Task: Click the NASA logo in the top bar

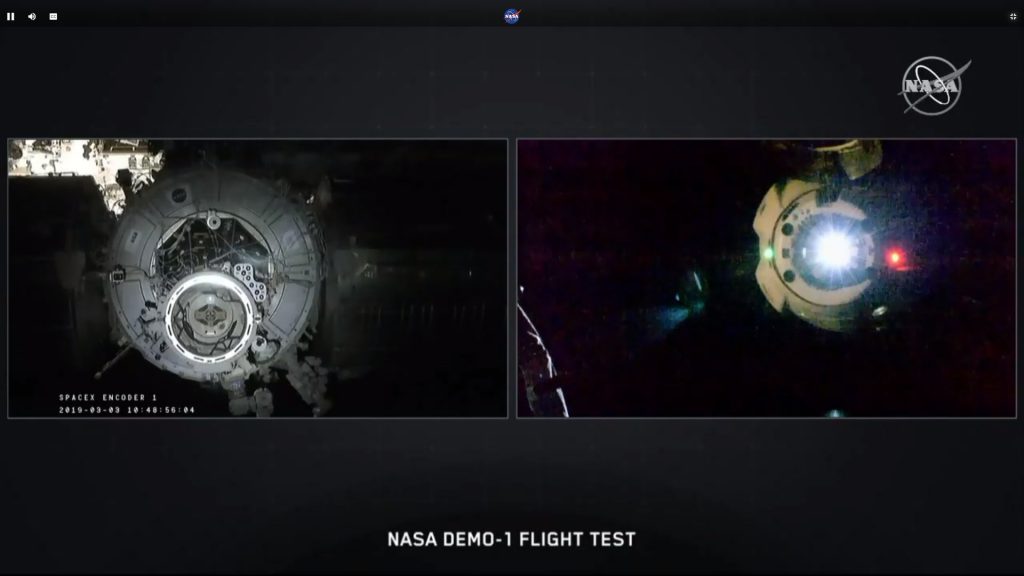Action: pos(512,16)
